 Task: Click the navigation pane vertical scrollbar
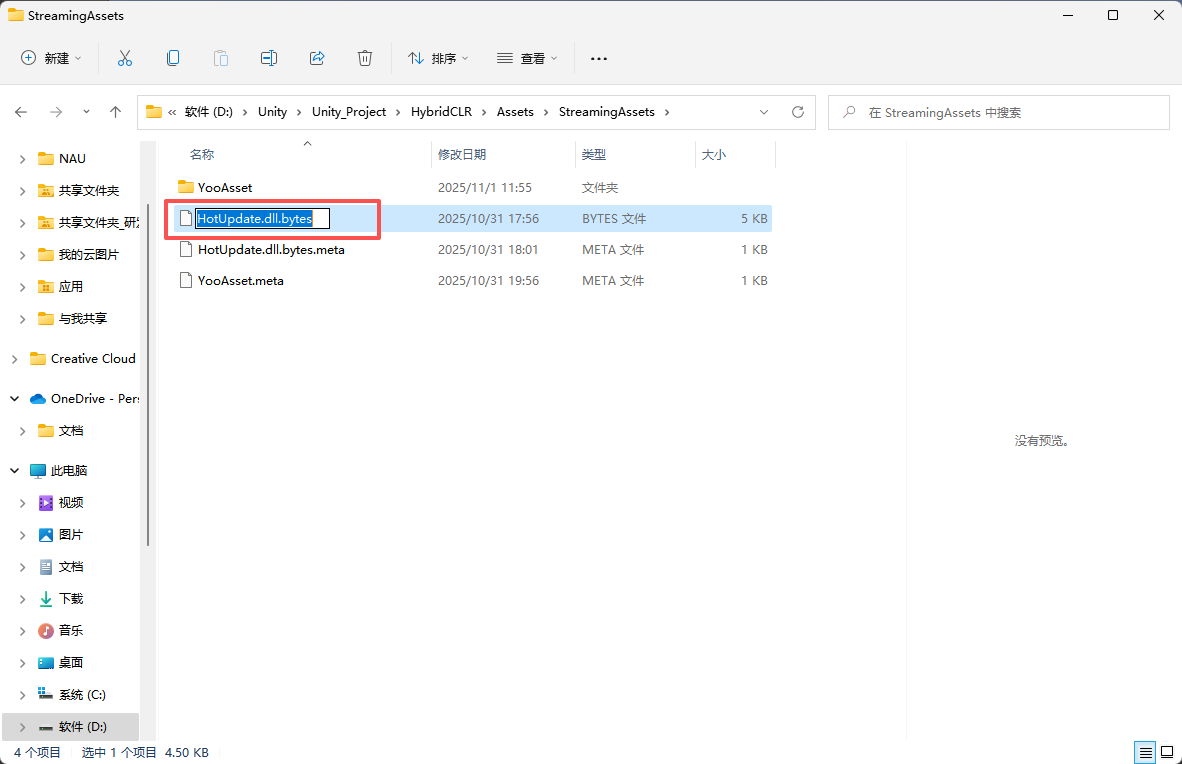point(148,375)
